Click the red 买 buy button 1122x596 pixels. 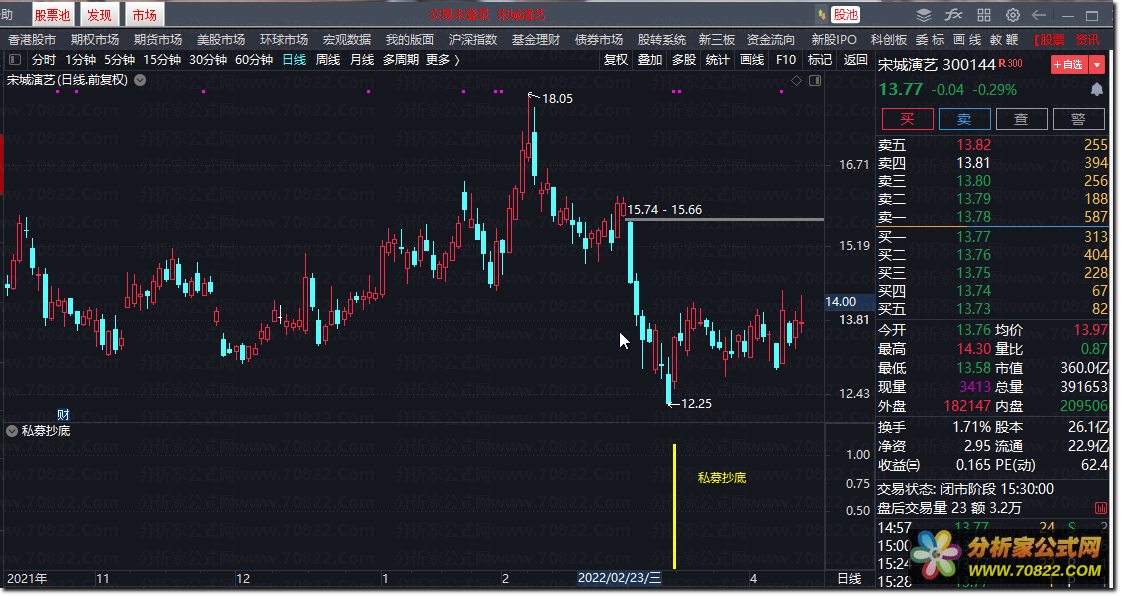point(907,119)
